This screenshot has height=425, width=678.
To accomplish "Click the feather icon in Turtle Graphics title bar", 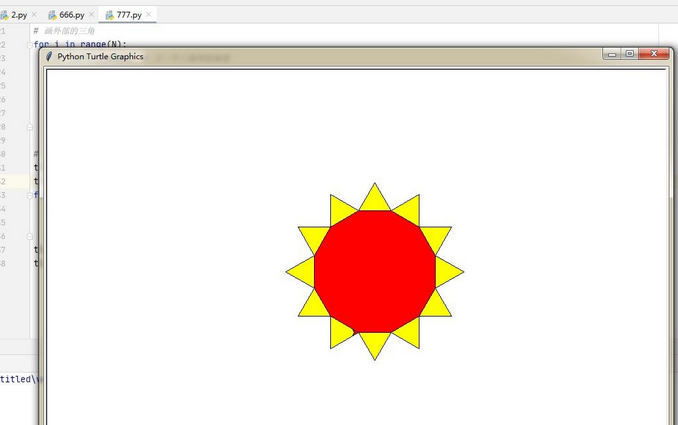I will [49, 57].
